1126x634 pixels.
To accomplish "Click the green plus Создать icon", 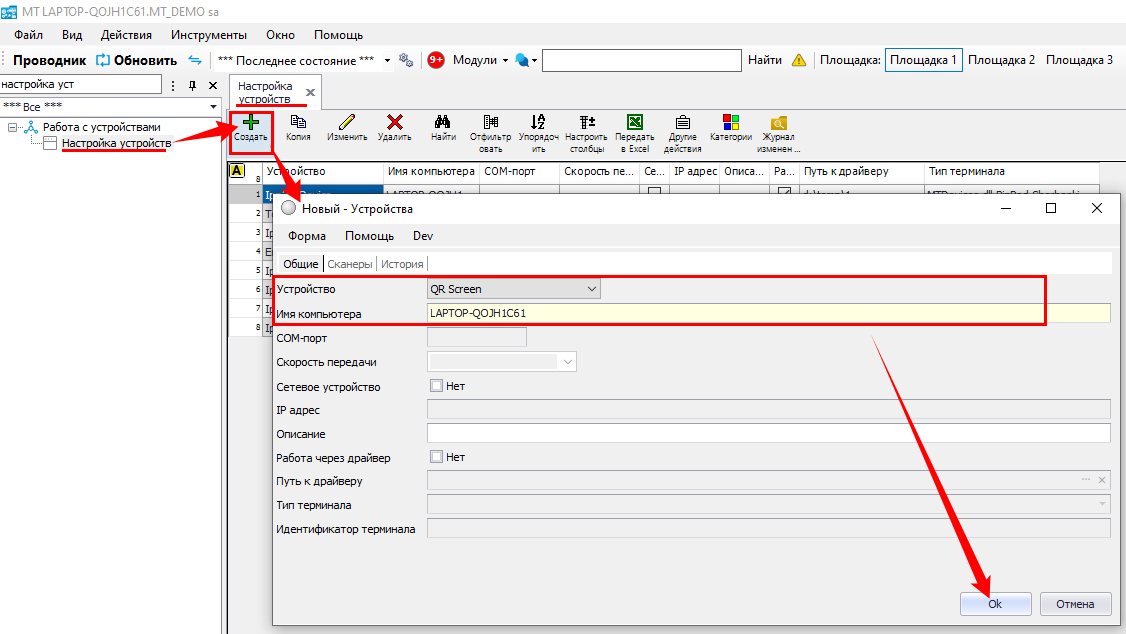I will [251, 123].
